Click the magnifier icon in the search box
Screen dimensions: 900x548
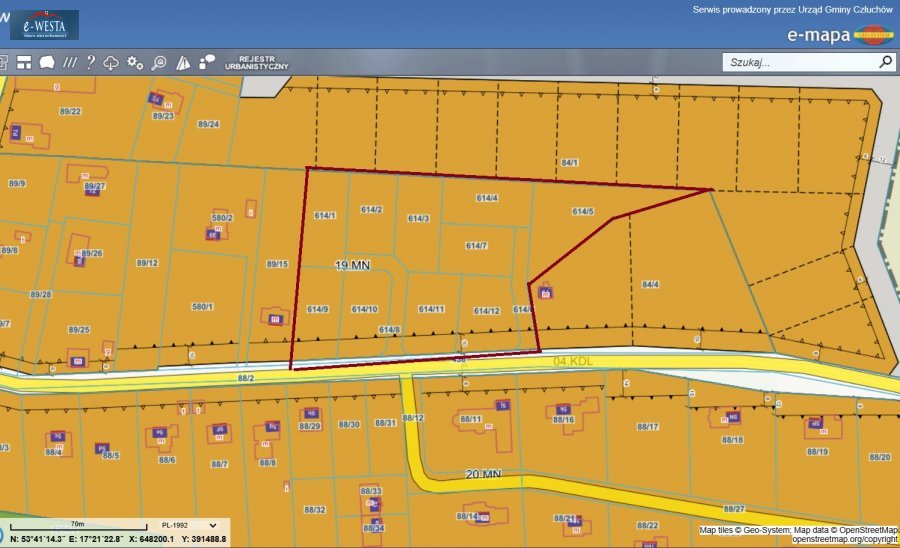[x=885, y=62]
